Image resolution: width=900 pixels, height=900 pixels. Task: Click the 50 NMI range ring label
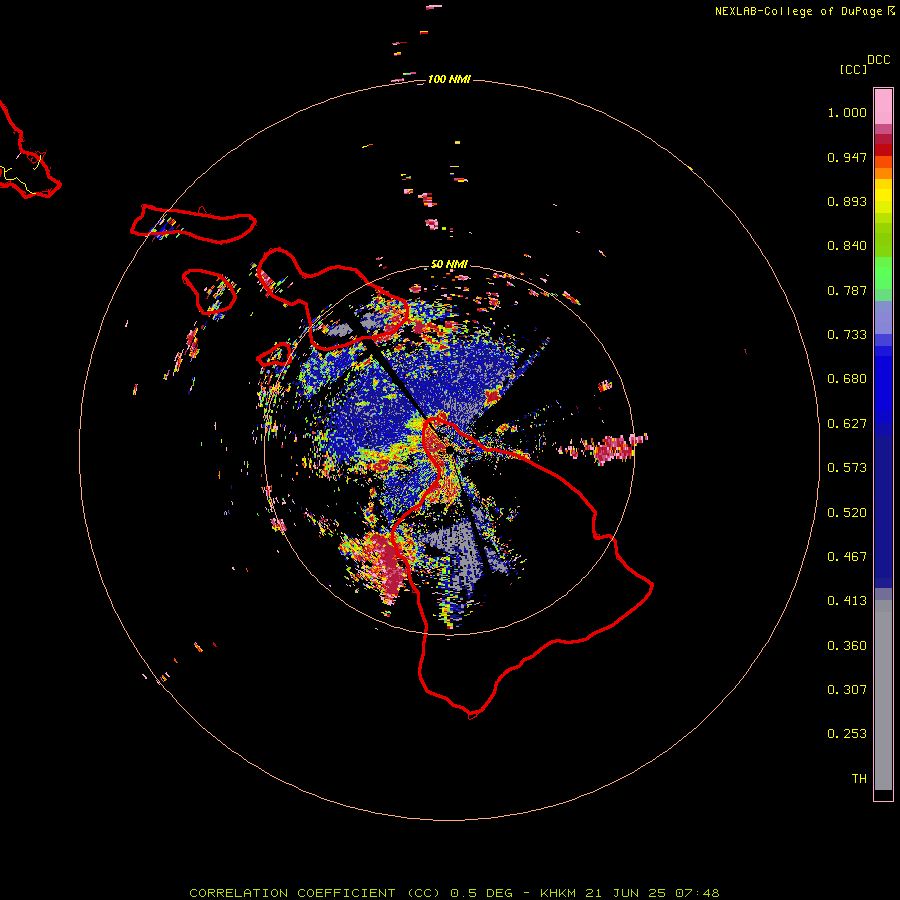coord(449,264)
